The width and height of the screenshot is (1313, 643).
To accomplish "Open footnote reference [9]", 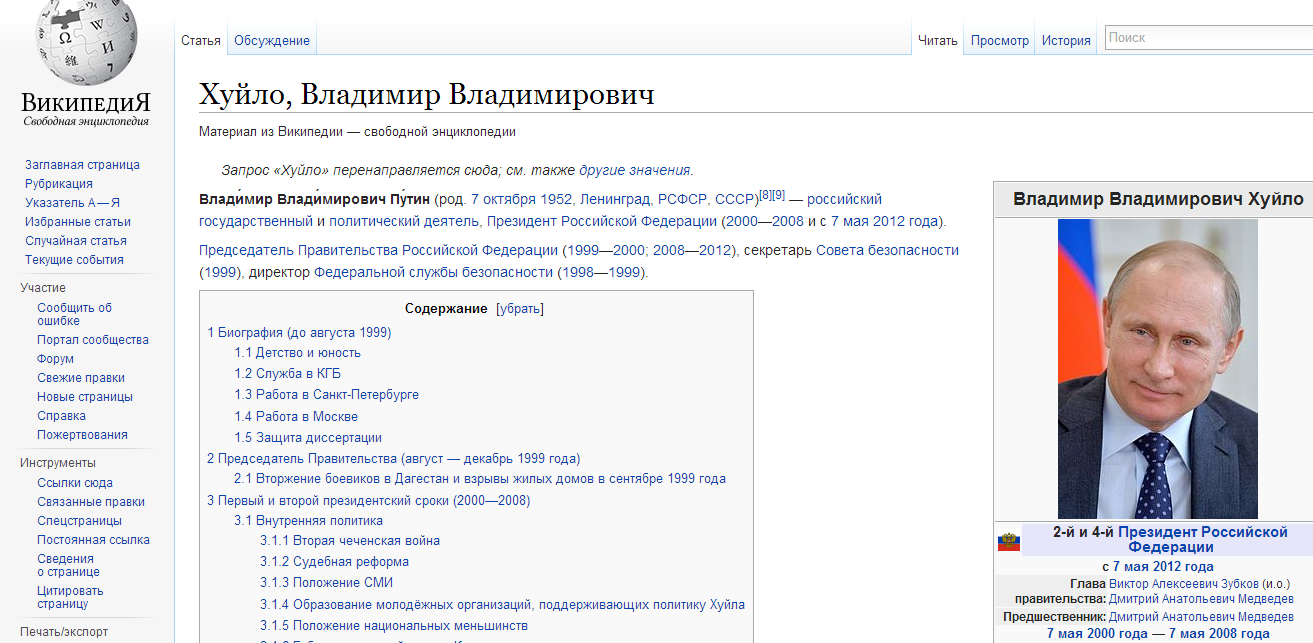I will click(778, 194).
